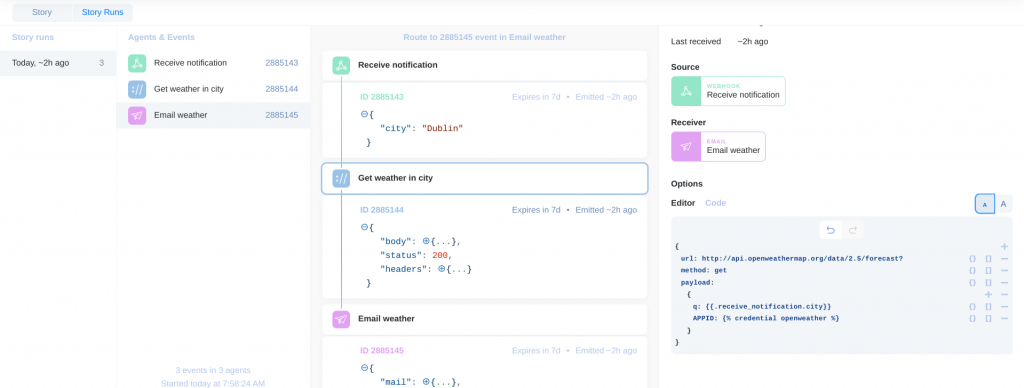The width and height of the screenshot is (1024, 388).
Task: Open the Story Runs tab
Action: [x=103, y=12]
